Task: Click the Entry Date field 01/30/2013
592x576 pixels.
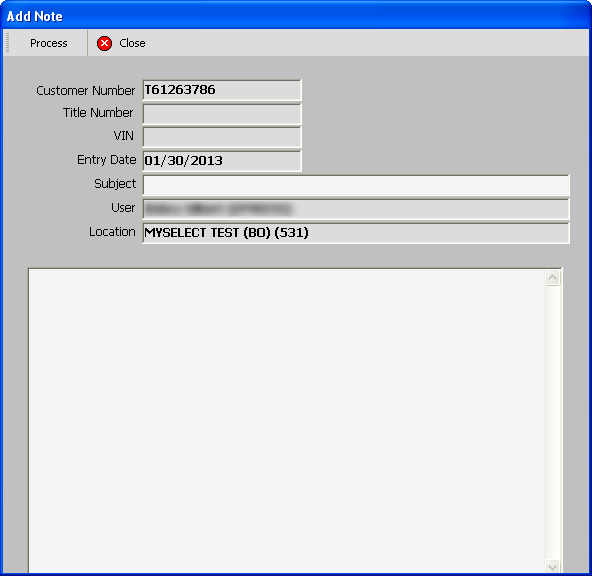Action: coord(222,161)
